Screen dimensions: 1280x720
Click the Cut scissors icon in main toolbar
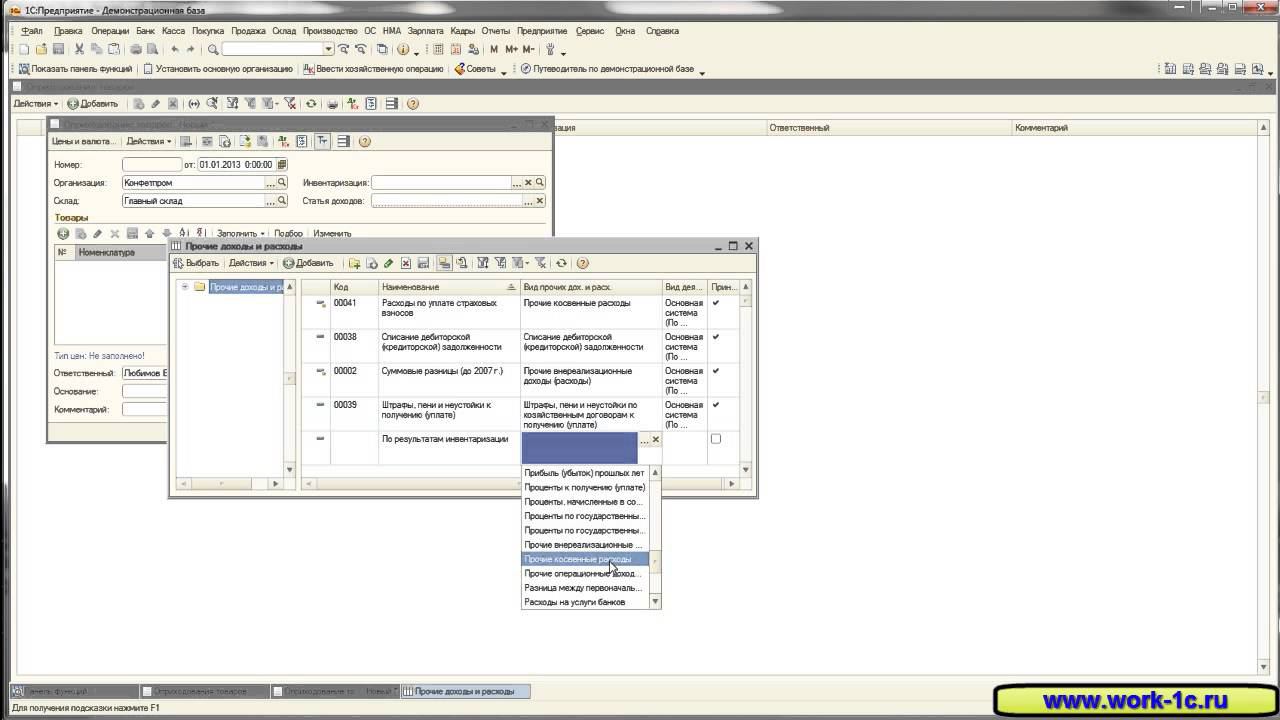tap(79, 49)
